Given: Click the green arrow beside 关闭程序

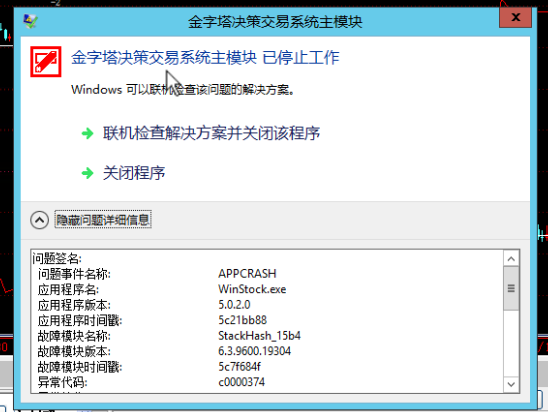Looking at the screenshot, I should point(87,173).
